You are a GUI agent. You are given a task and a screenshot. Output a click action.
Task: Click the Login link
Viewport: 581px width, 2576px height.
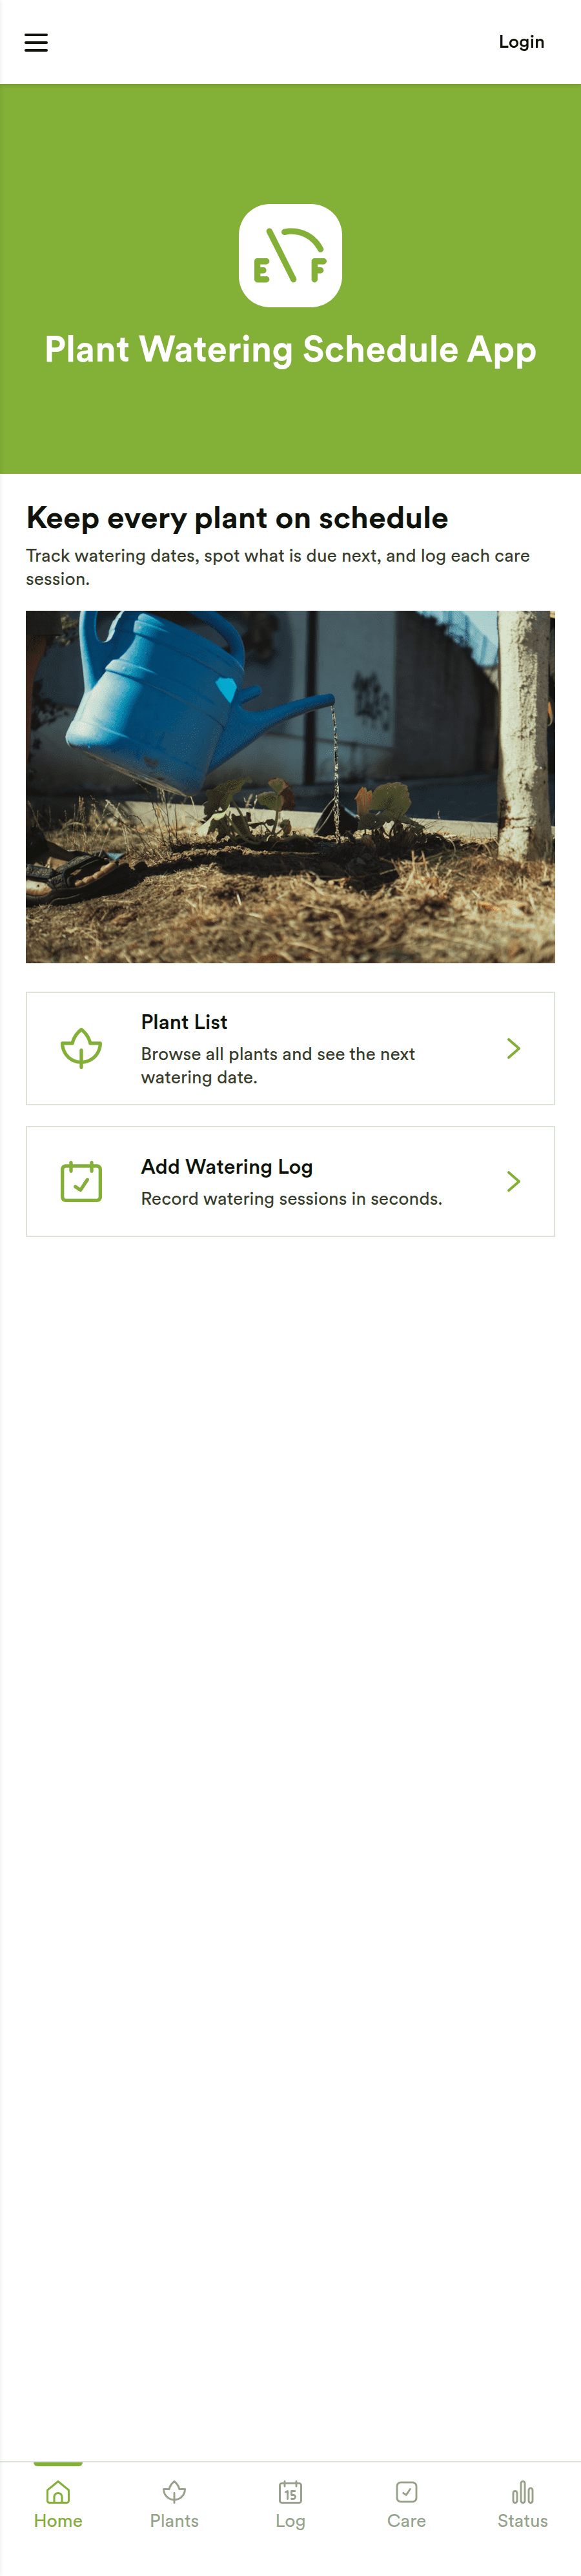(521, 42)
